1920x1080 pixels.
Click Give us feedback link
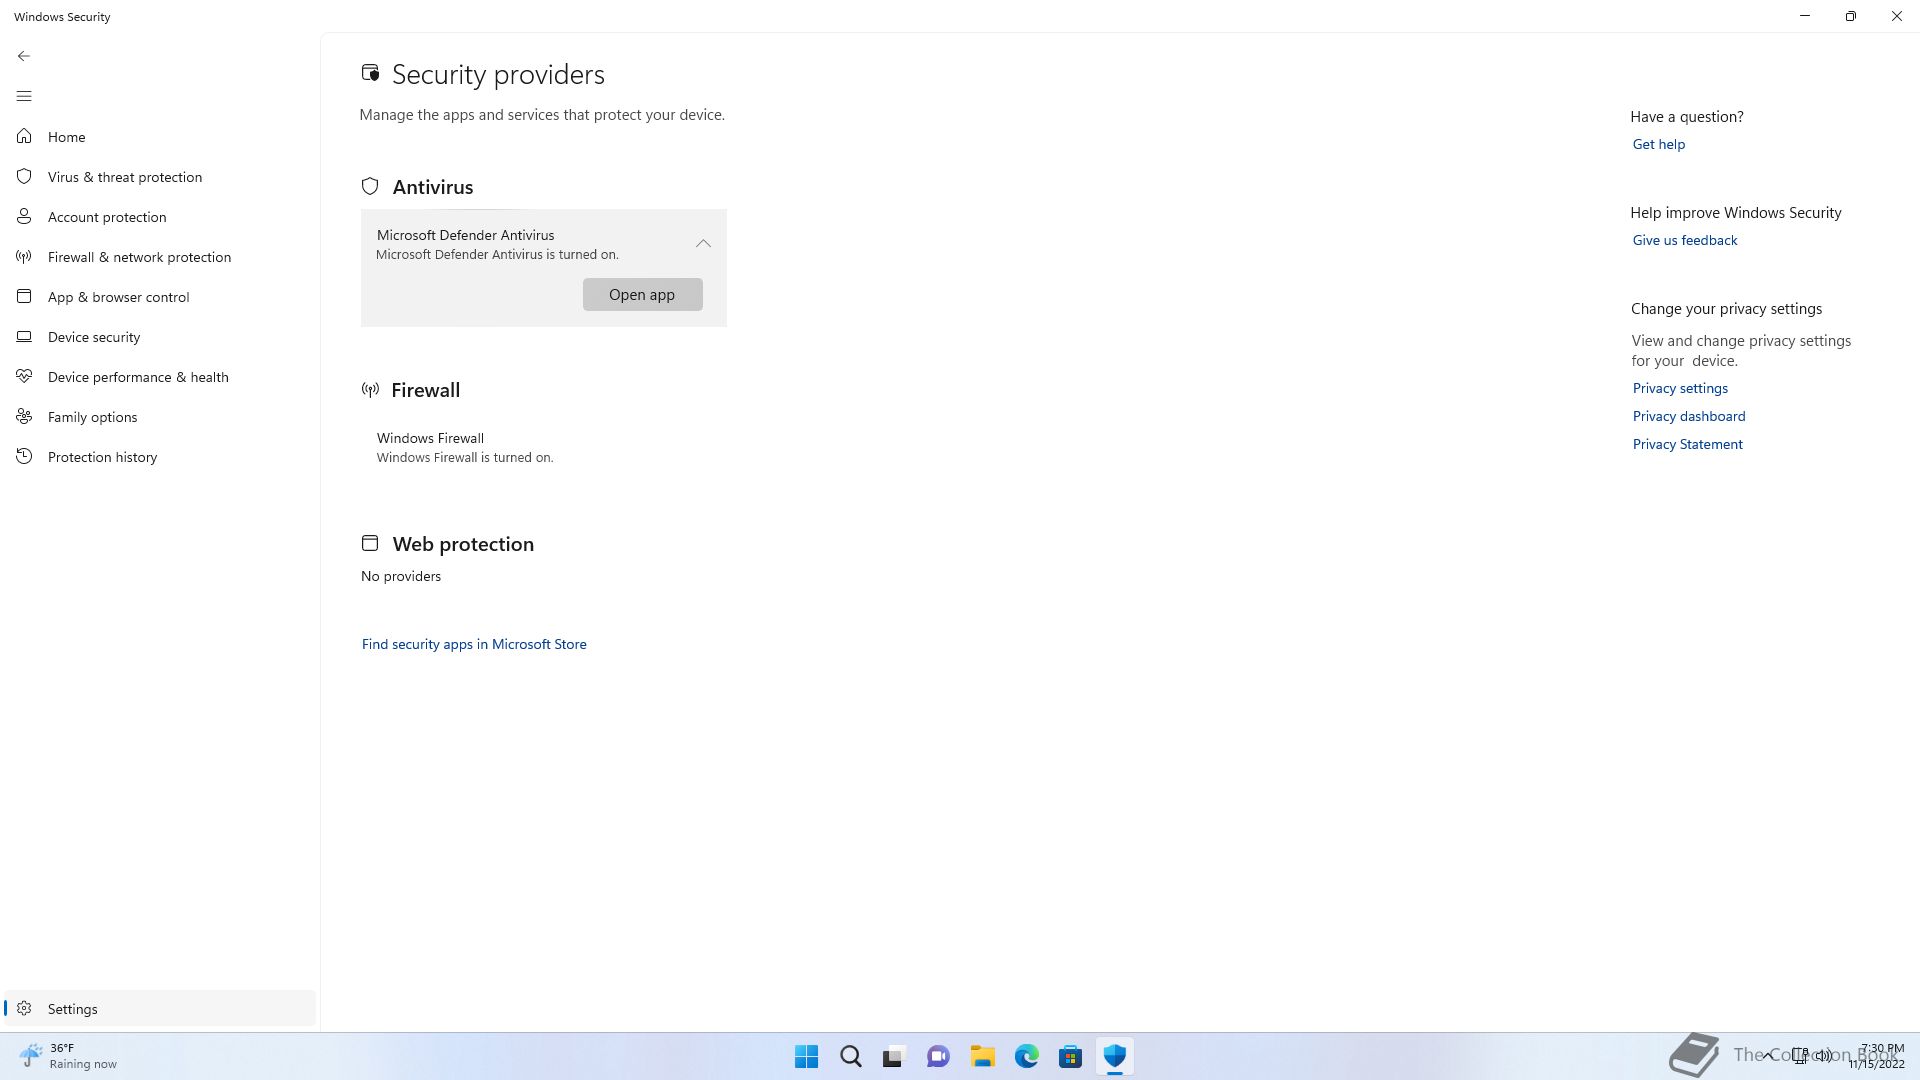[x=1684, y=240]
